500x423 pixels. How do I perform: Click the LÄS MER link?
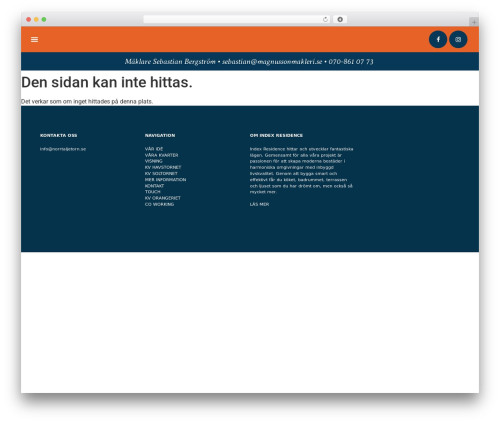click(x=259, y=204)
